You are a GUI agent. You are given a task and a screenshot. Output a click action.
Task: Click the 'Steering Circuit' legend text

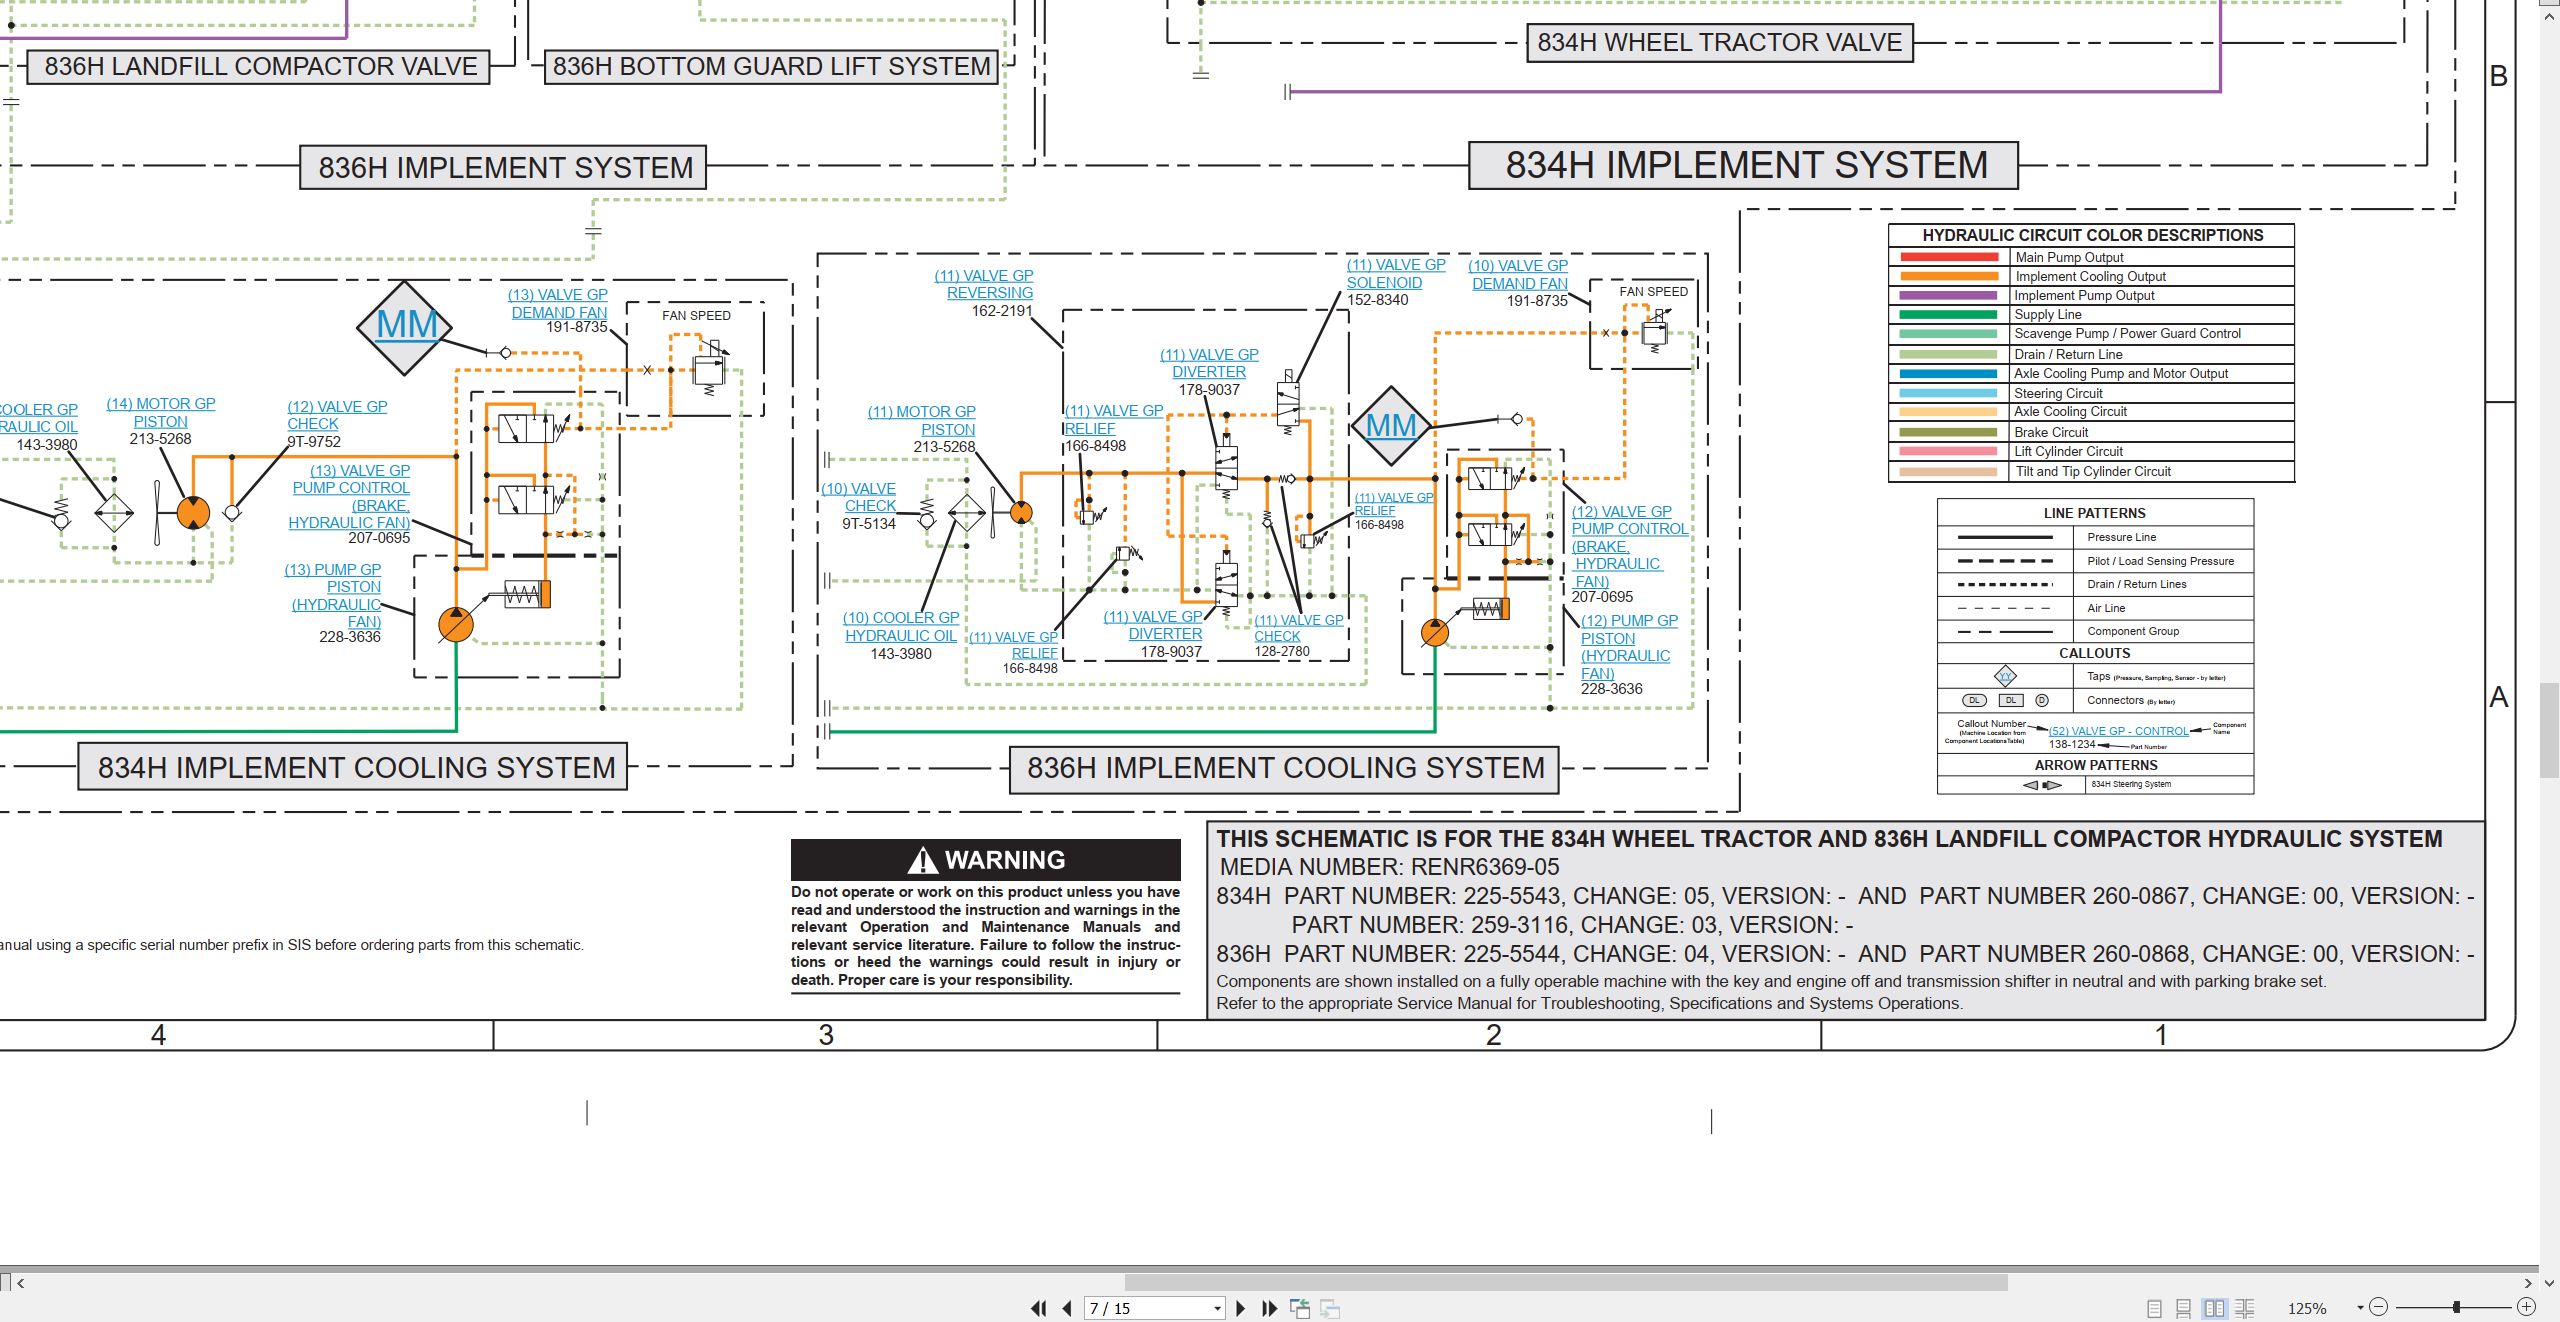coord(2058,393)
